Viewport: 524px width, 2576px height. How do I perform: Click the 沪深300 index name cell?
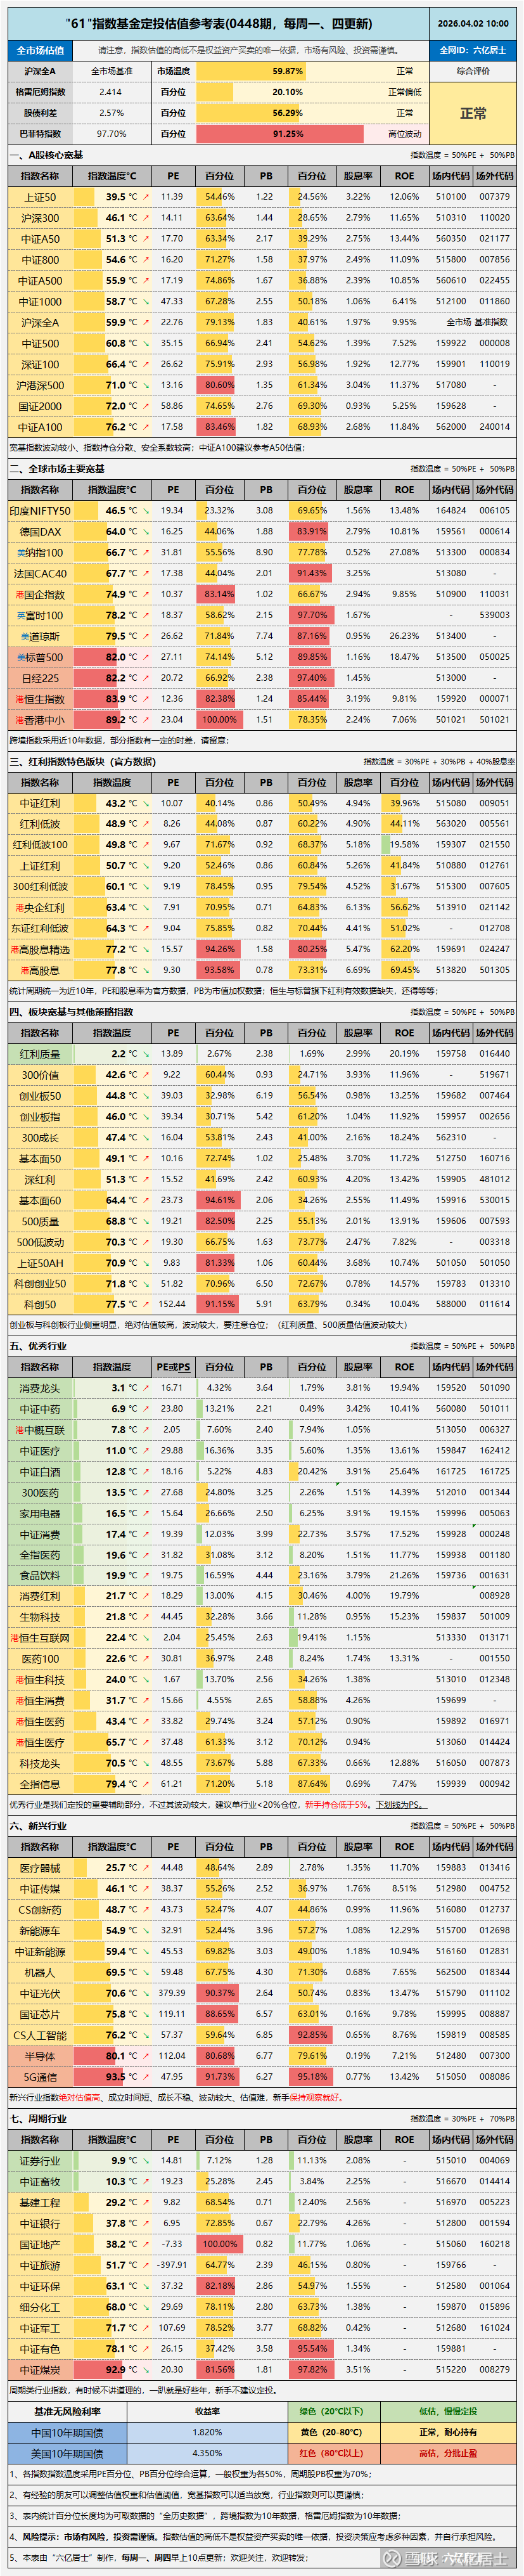40,218
